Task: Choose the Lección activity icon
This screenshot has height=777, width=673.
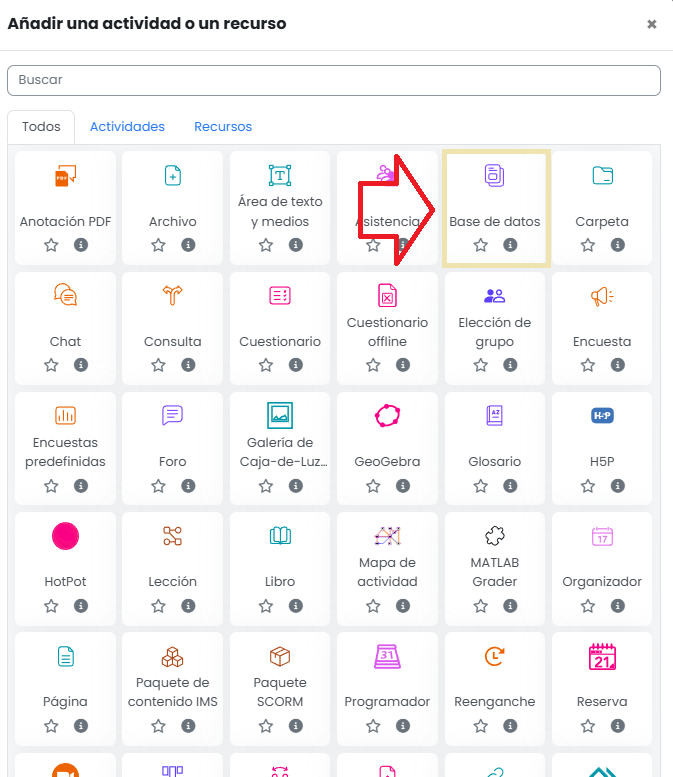Action: point(172,536)
